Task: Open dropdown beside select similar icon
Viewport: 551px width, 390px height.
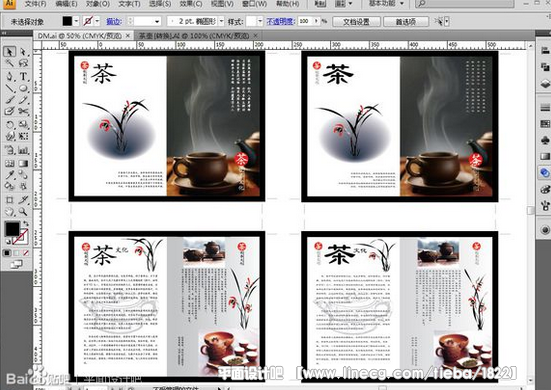Action: (447, 22)
